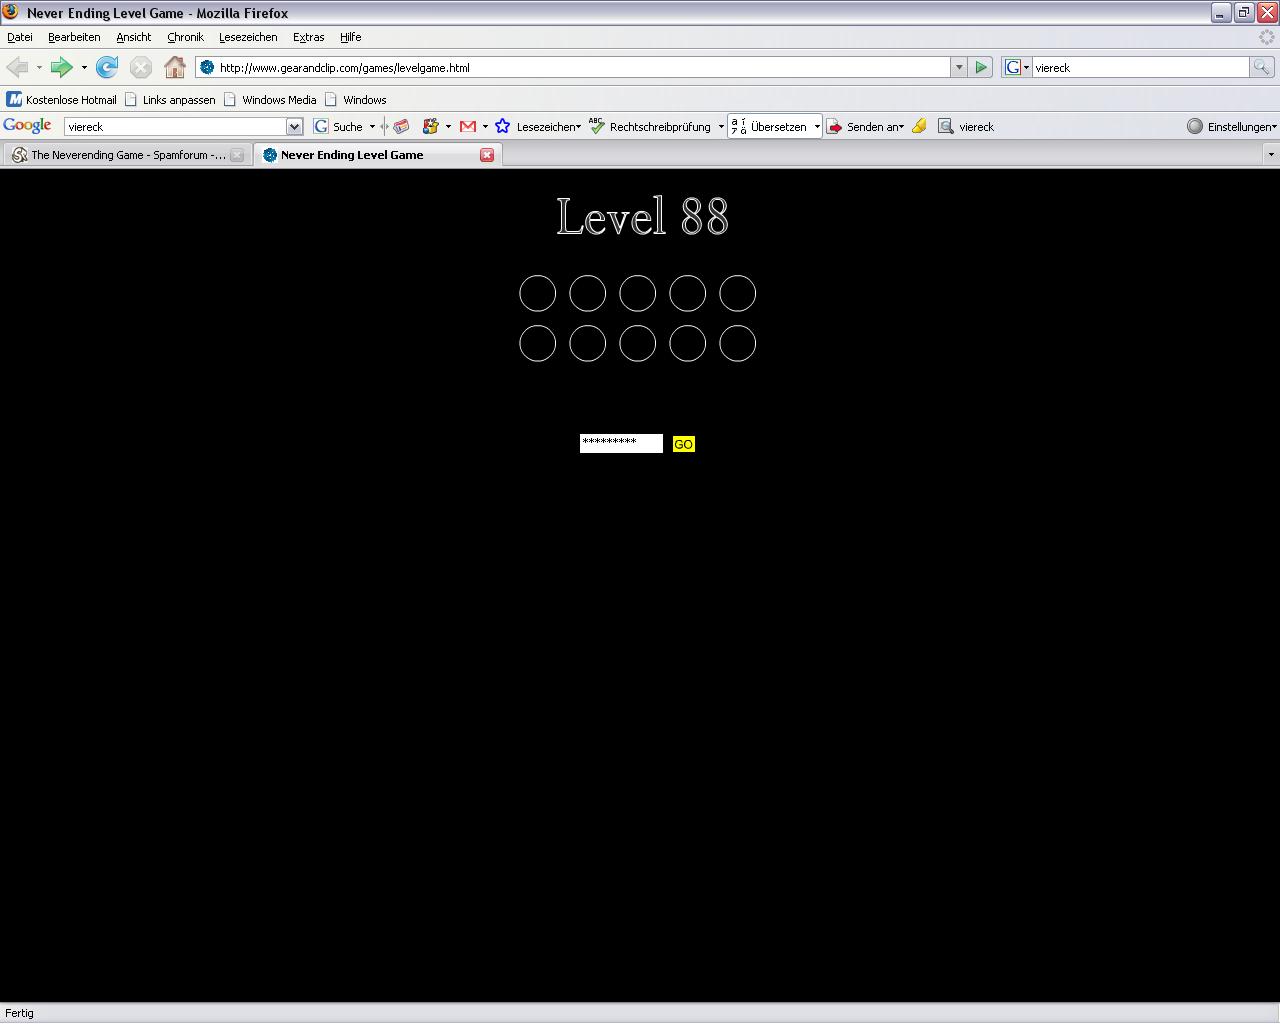Toggle the third circle in bottom row
This screenshot has height=1024, width=1280.
637,343
